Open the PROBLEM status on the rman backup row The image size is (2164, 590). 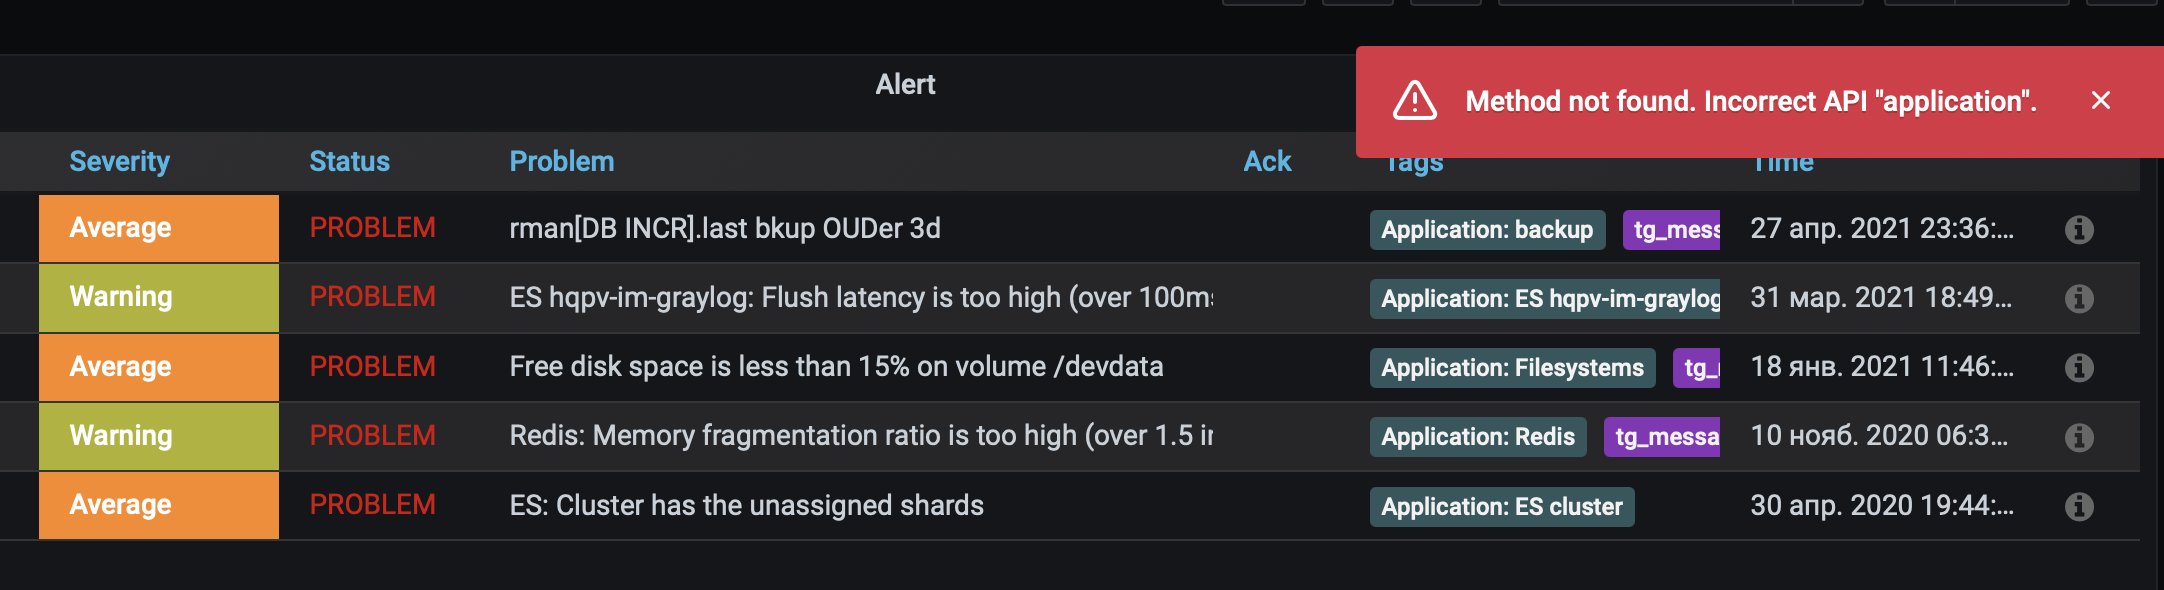tap(372, 228)
